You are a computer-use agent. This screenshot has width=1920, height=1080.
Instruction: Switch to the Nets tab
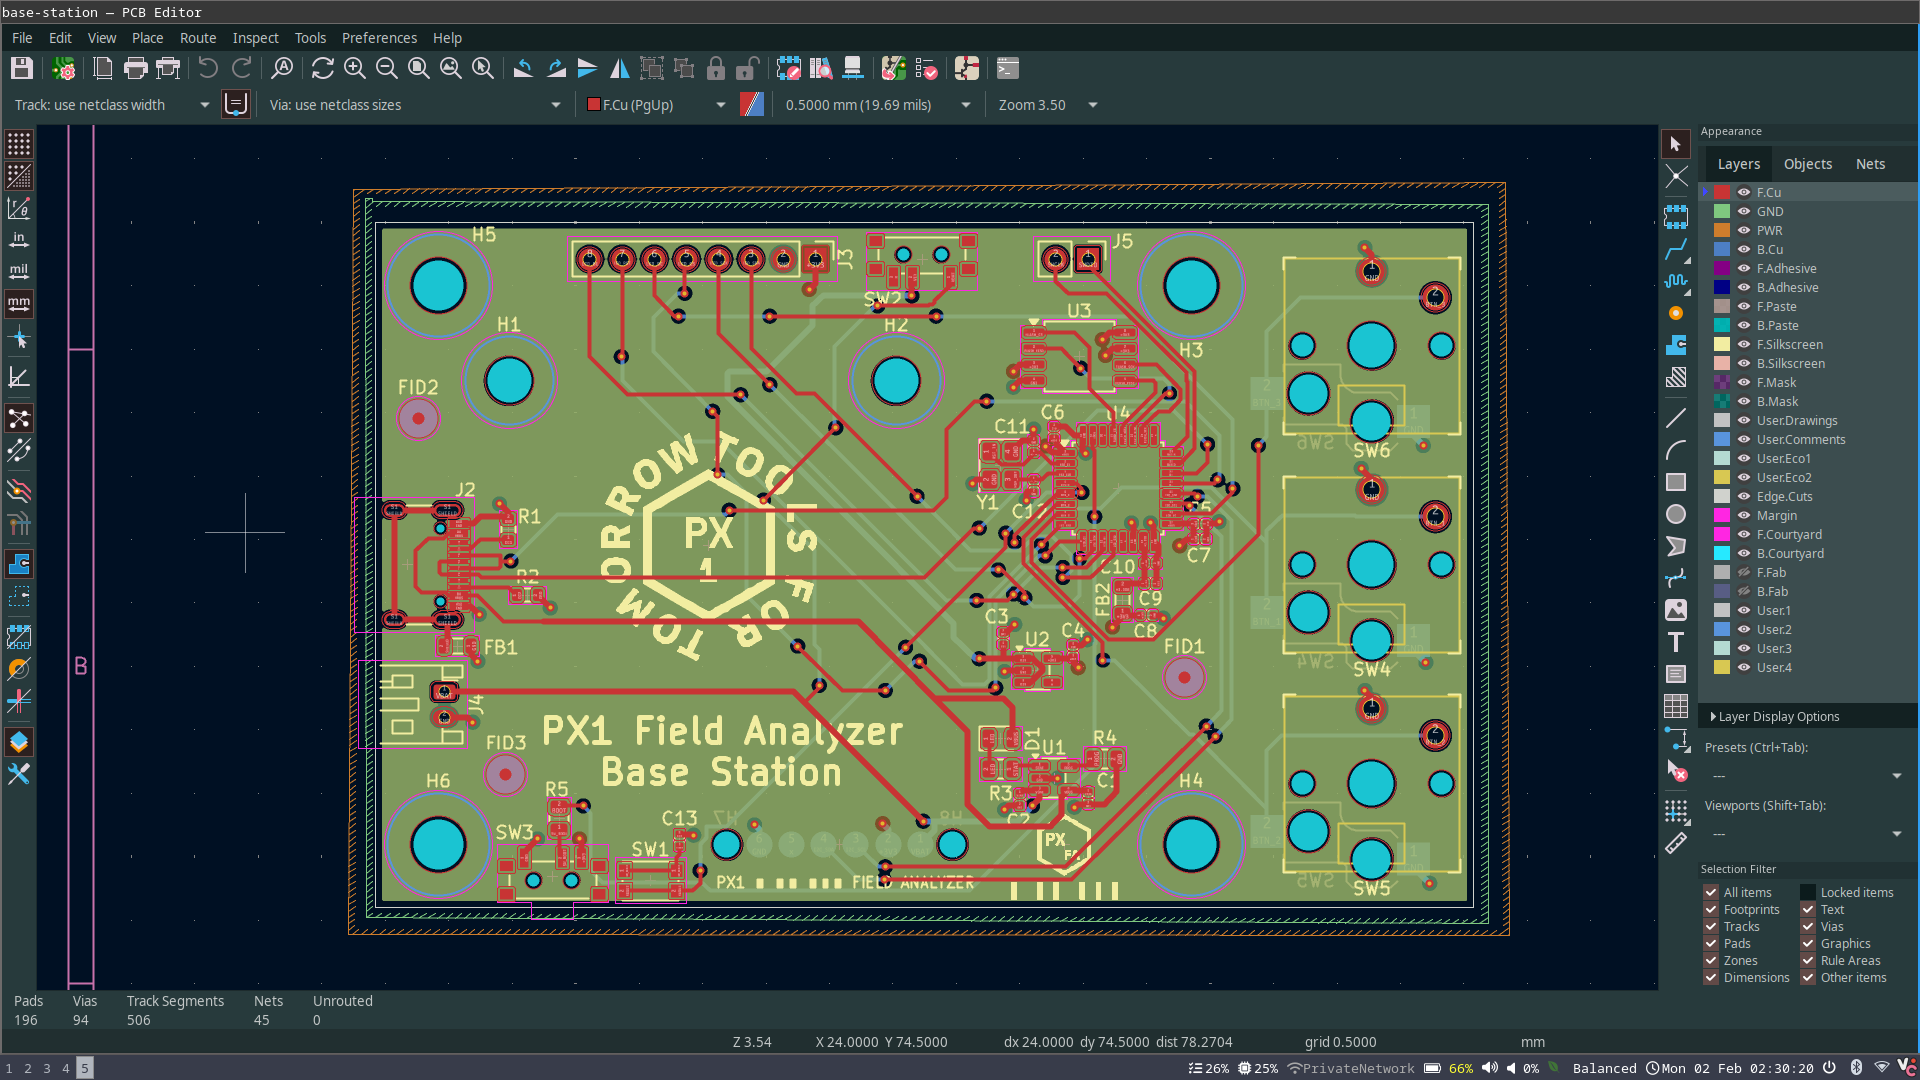[x=1870, y=164]
